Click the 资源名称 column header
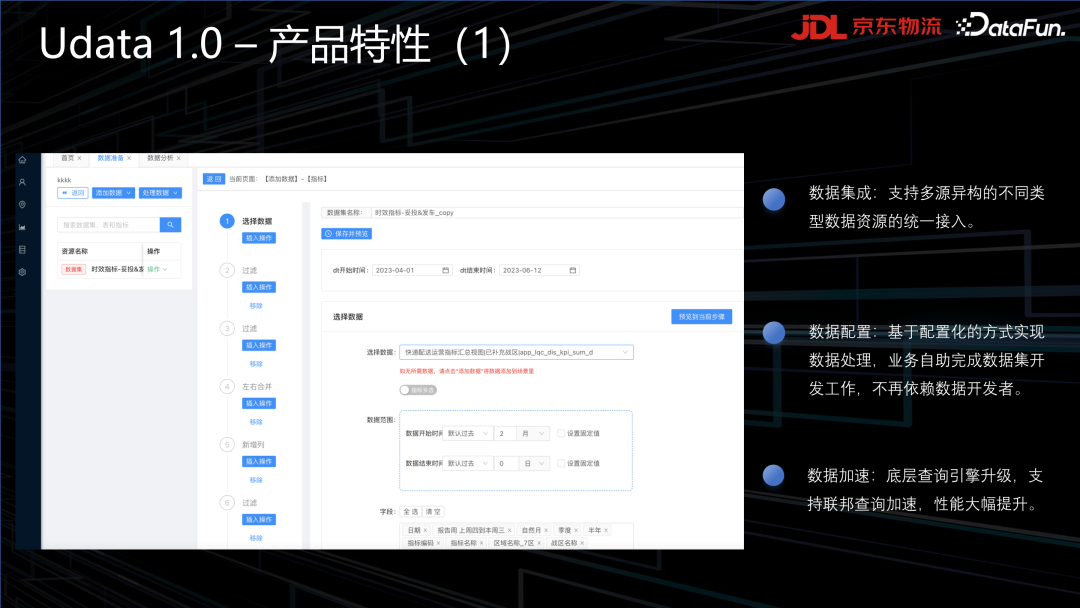 tap(74, 251)
